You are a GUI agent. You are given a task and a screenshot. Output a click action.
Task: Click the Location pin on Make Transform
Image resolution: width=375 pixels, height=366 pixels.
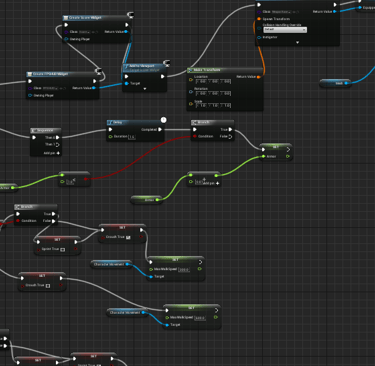191,80
